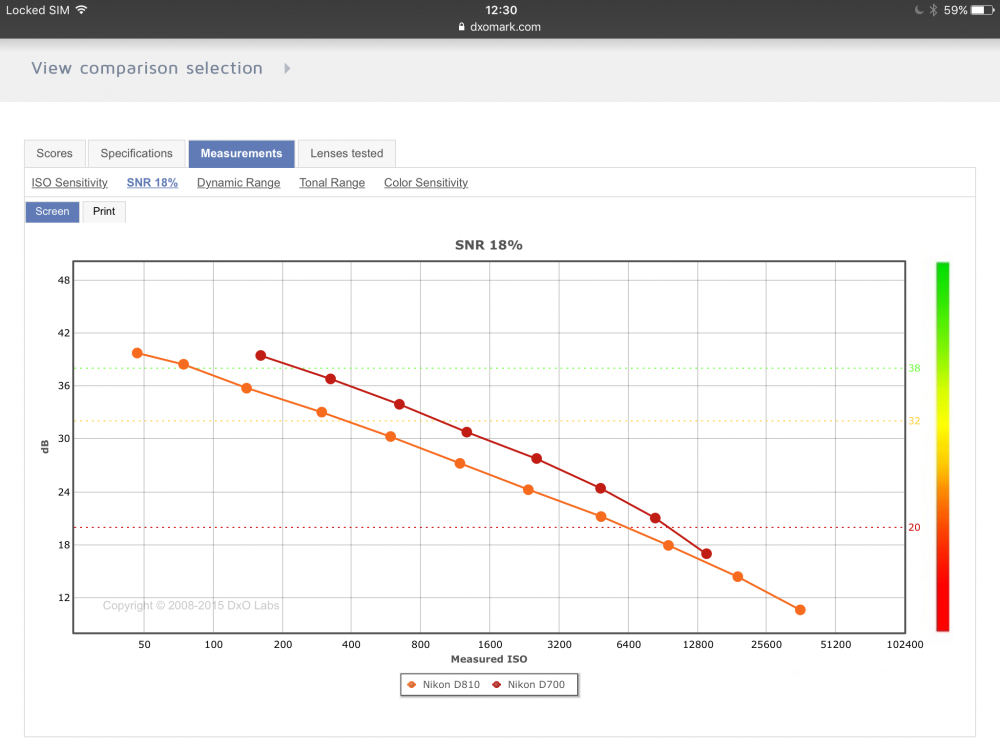The height and width of the screenshot is (750, 1000).
Task: Tap the dxomark.com address bar
Action: 499,27
